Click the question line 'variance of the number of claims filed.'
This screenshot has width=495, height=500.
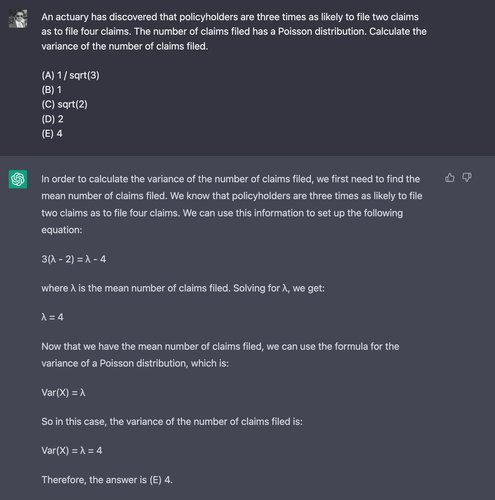coord(125,46)
